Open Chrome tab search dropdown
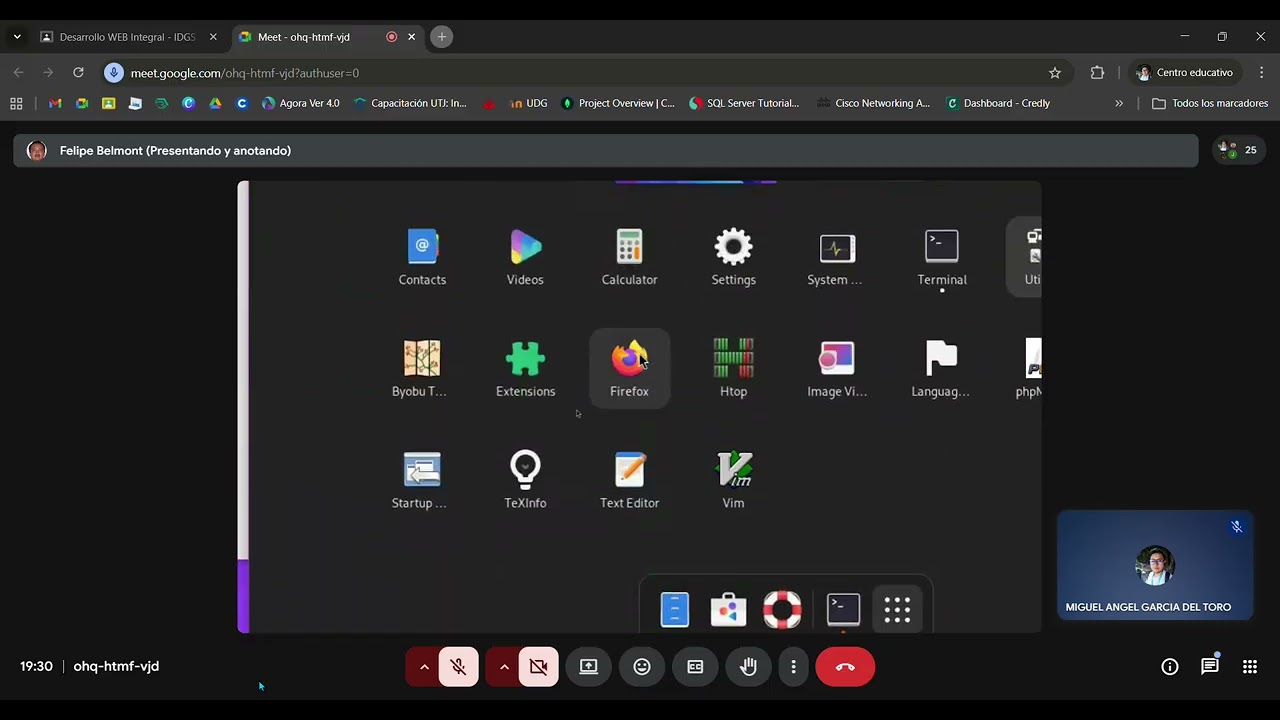Viewport: 1280px width, 720px height. pos(17,37)
